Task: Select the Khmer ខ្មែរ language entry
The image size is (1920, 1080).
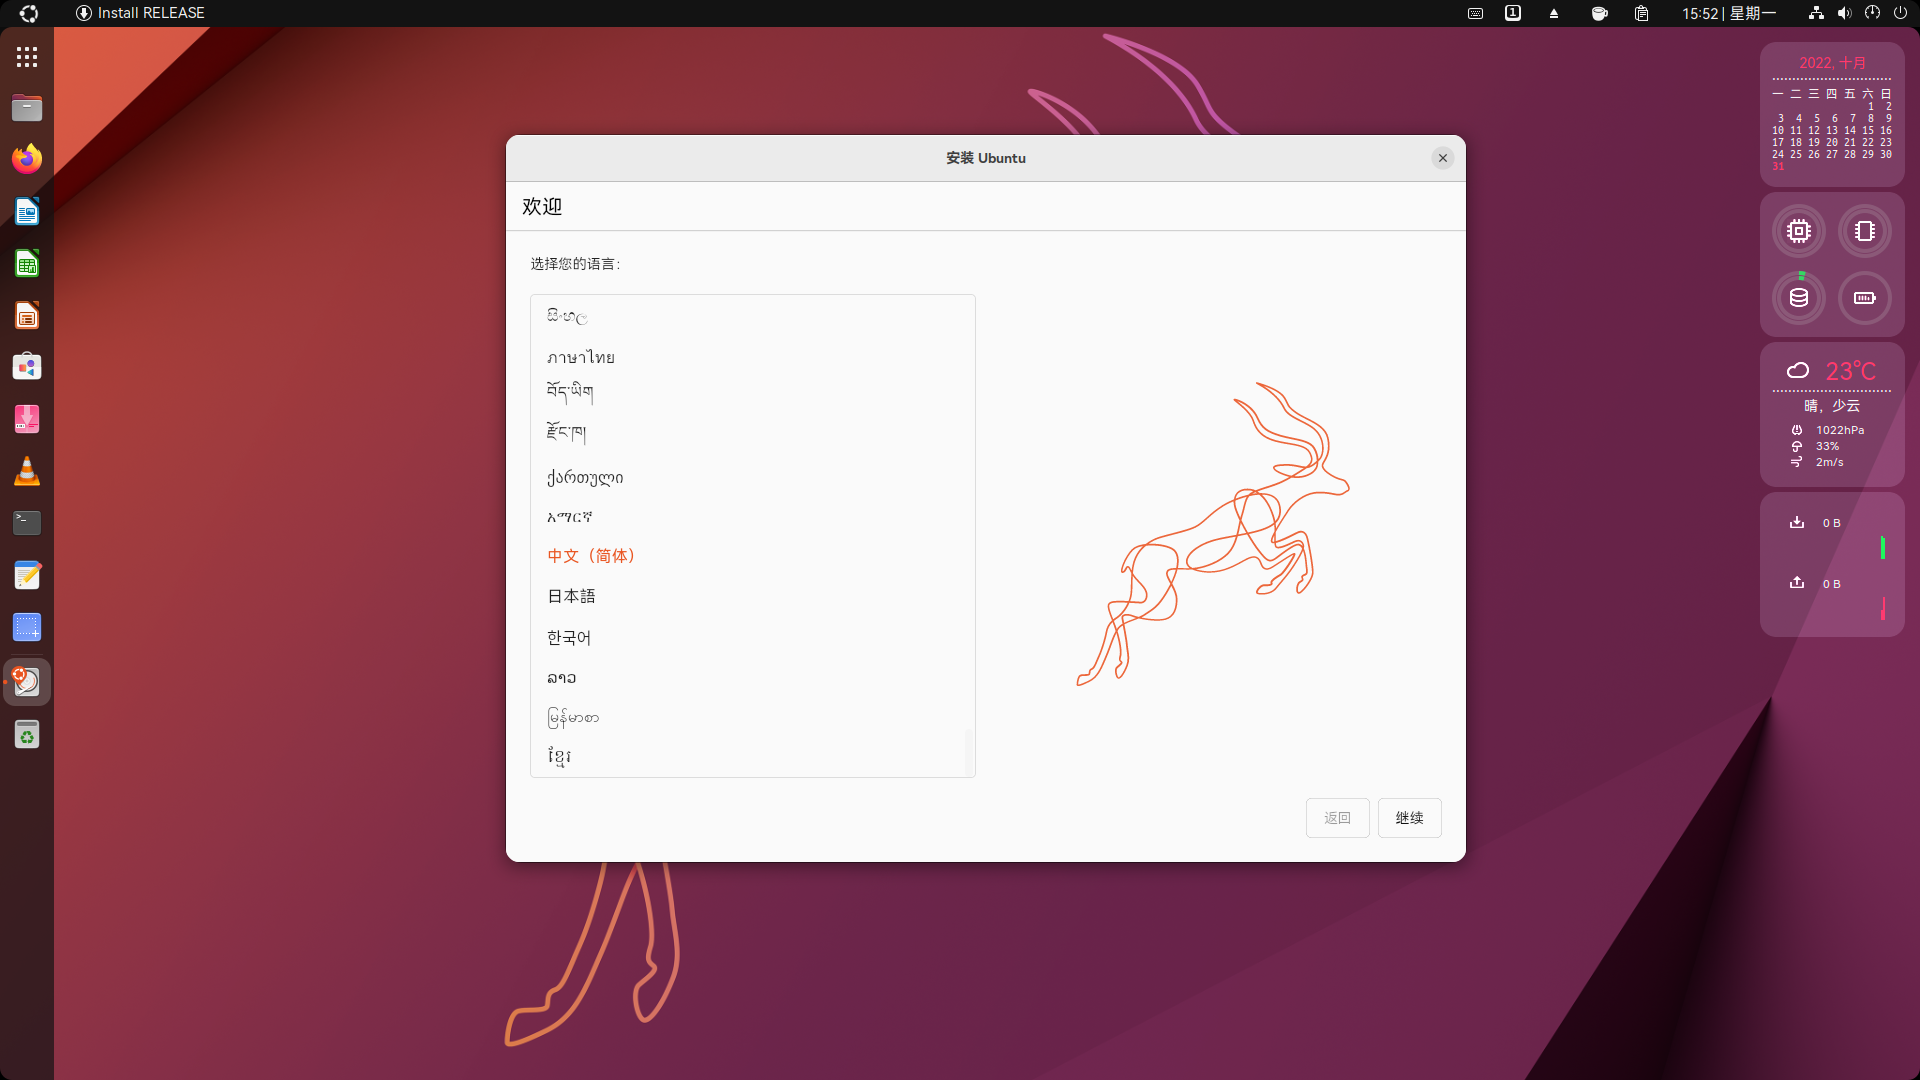Action: [x=752, y=756]
